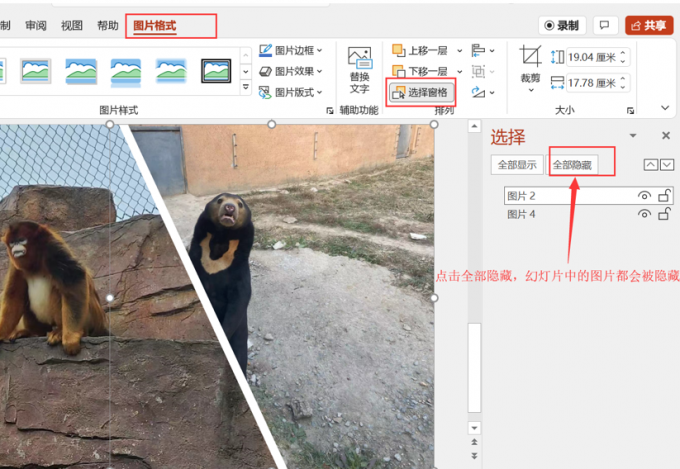Expand the 裁剪 crop dropdown arrow
Screen dimensions: 680x469
531,90
